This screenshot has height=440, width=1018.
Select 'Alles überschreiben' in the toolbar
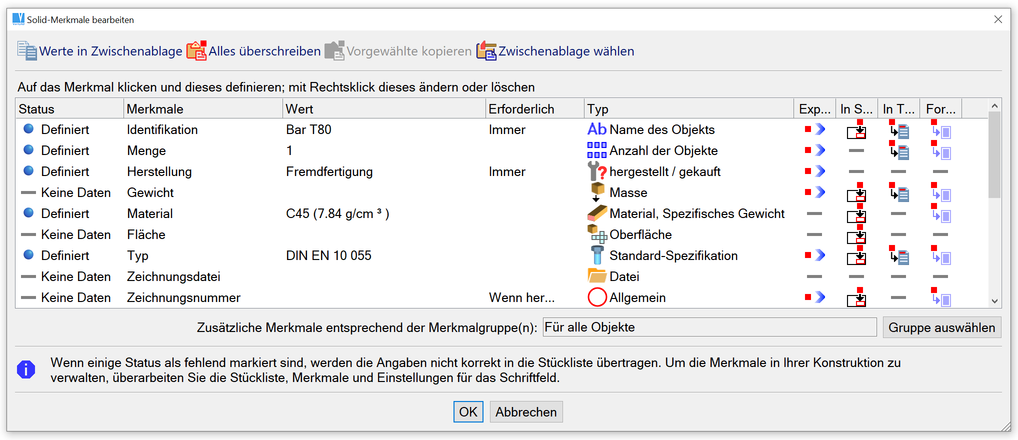pos(253,50)
